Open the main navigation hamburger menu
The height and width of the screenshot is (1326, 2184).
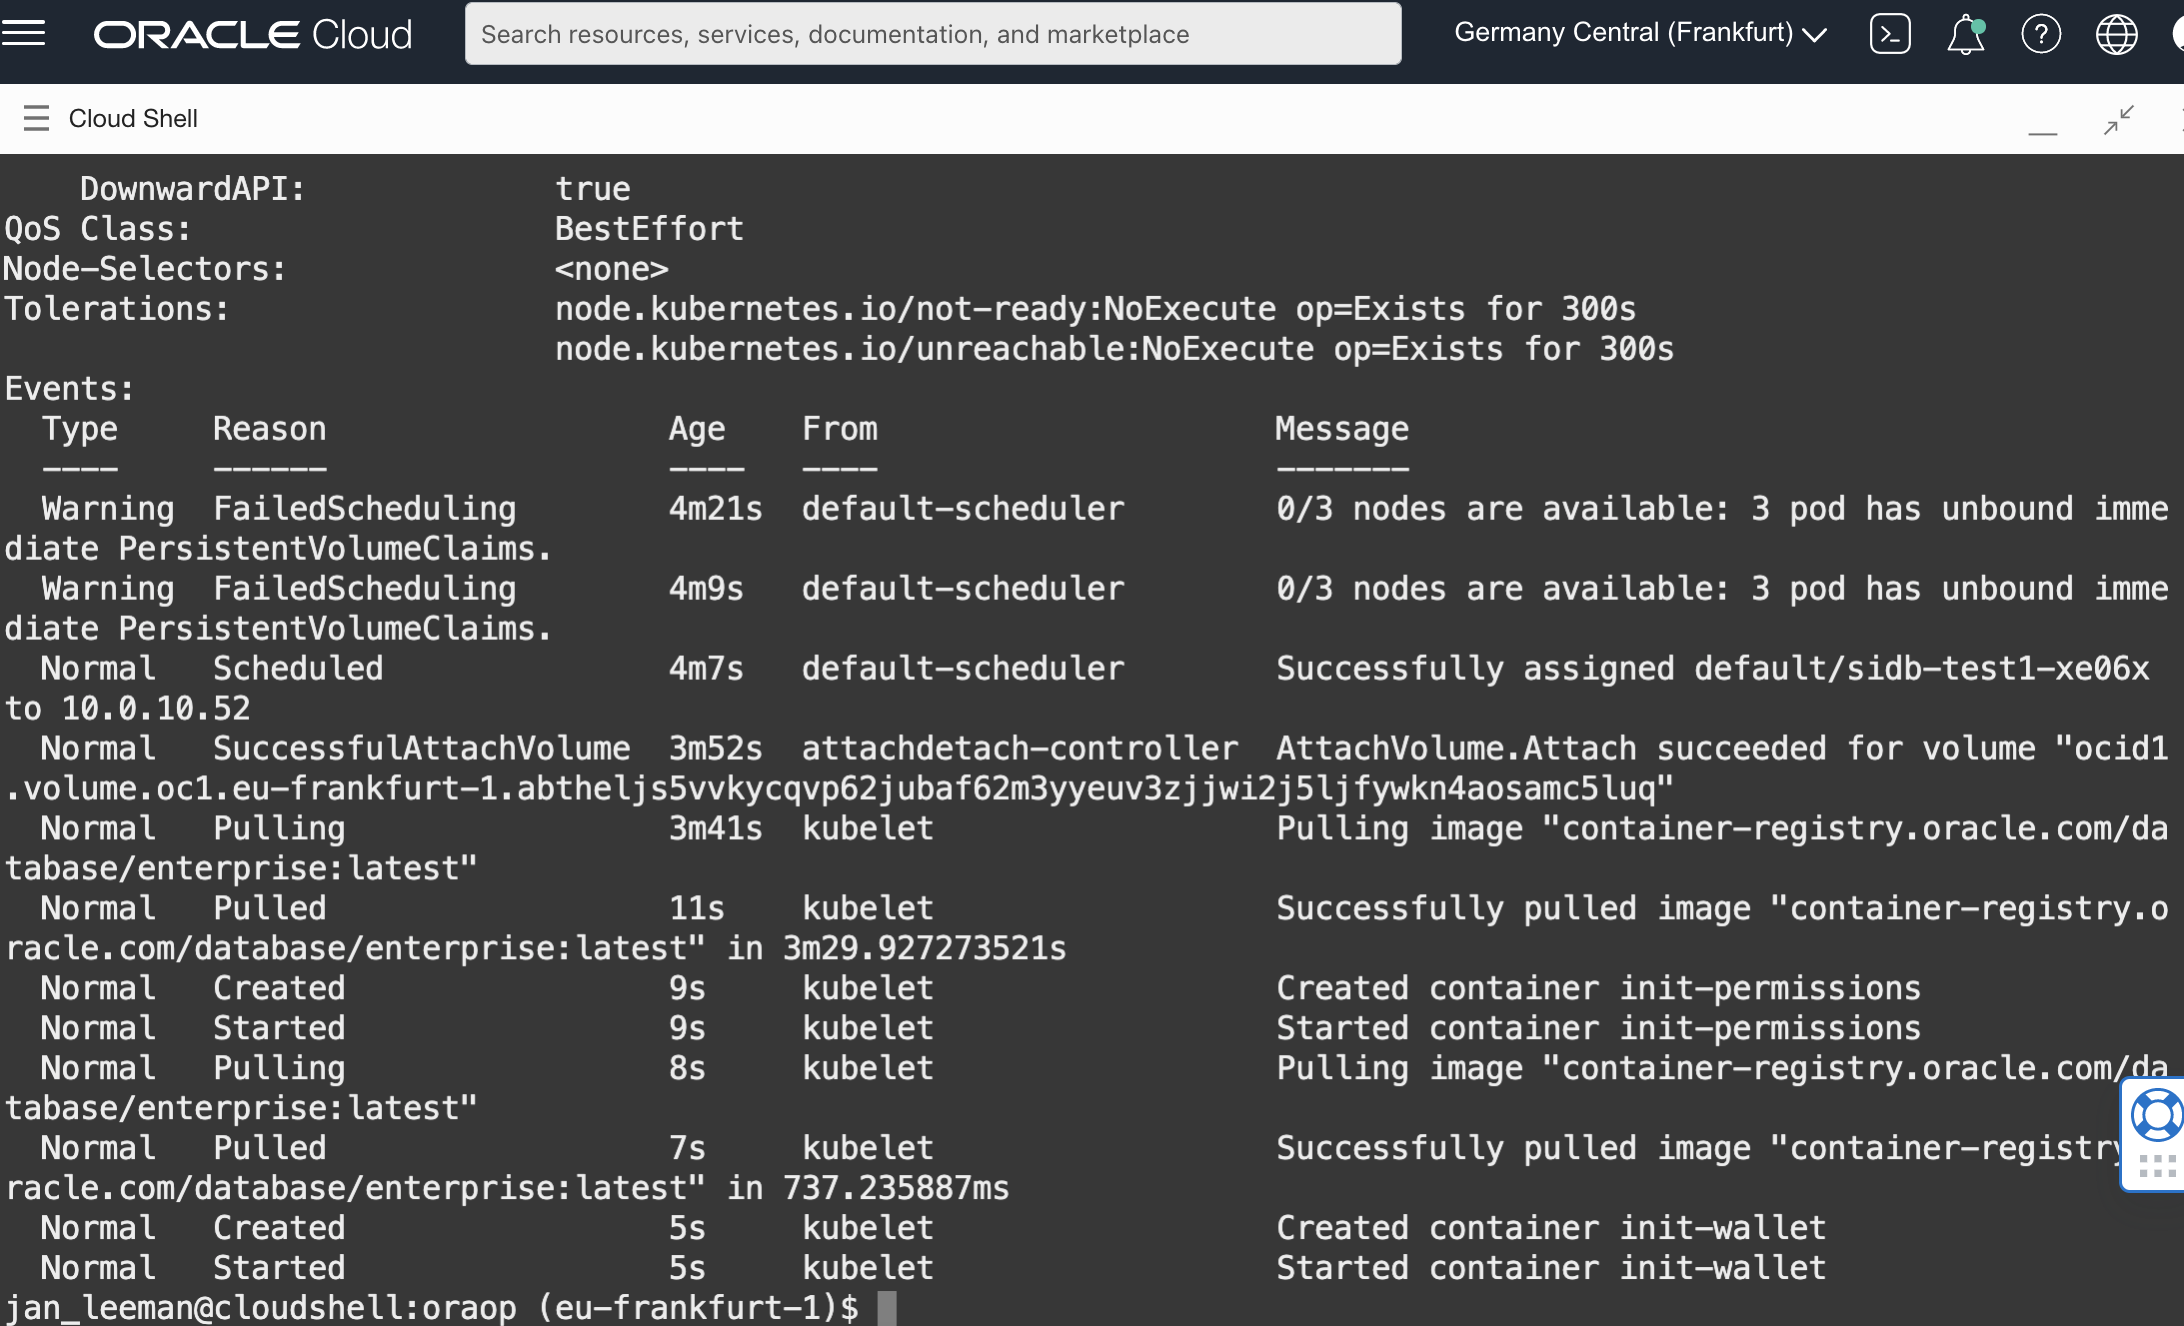[x=24, y=34]
